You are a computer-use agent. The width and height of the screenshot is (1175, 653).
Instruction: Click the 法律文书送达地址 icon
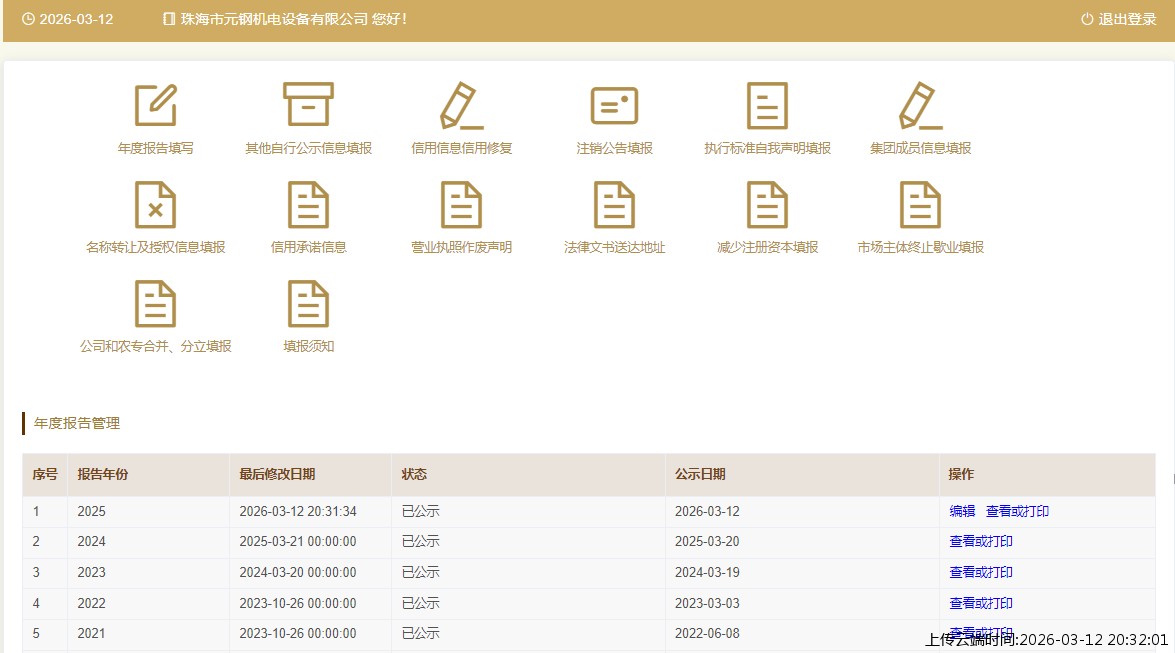coord(614,205)
